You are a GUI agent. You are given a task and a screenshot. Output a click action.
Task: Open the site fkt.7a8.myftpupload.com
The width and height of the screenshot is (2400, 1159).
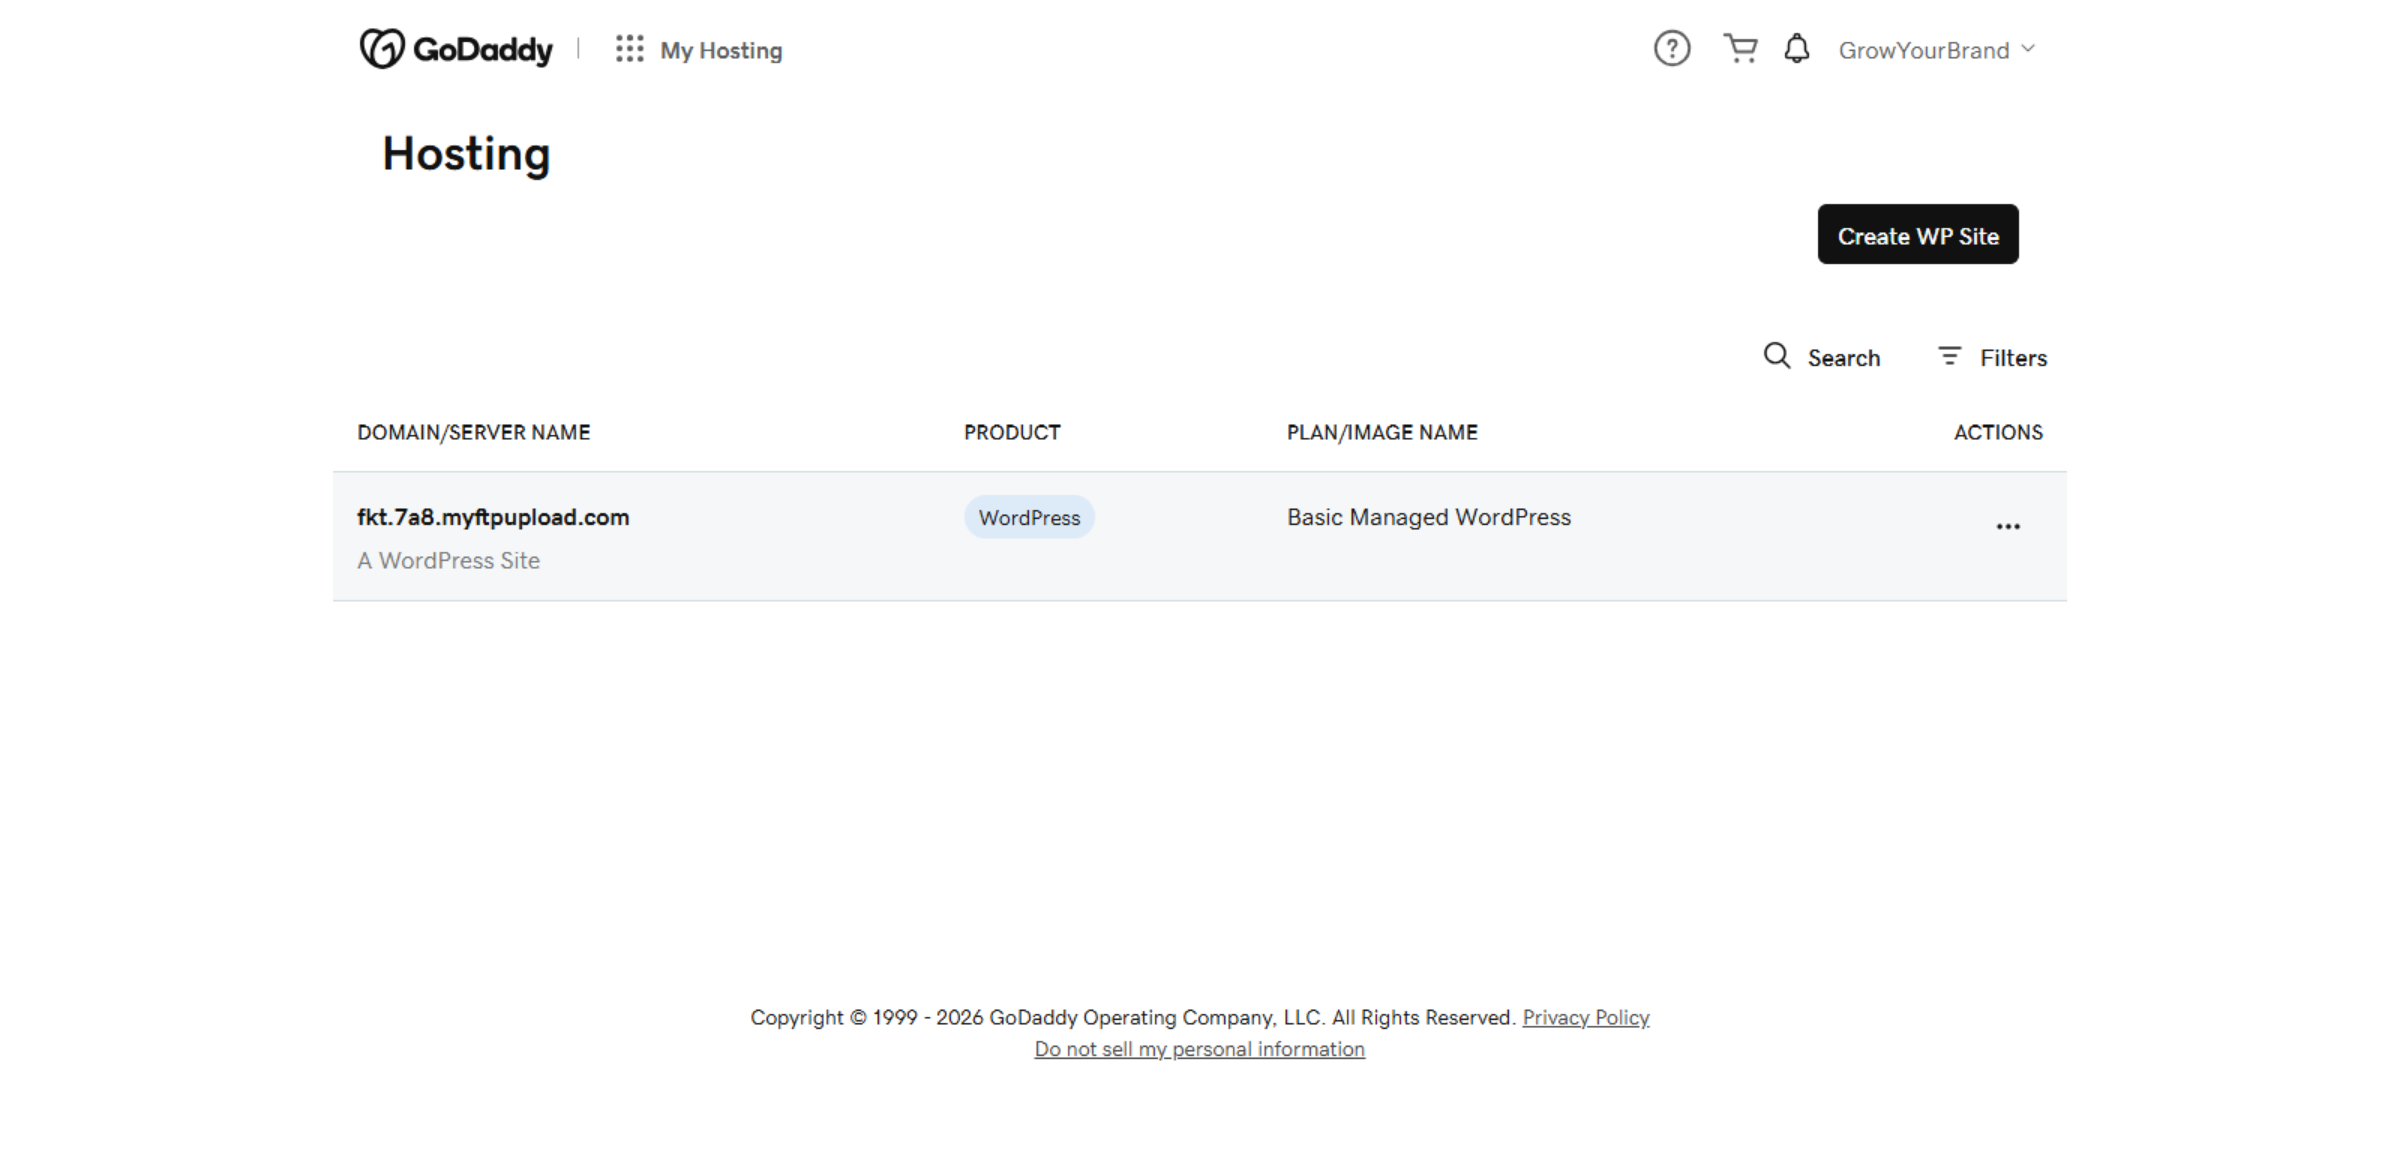point(494,517)
